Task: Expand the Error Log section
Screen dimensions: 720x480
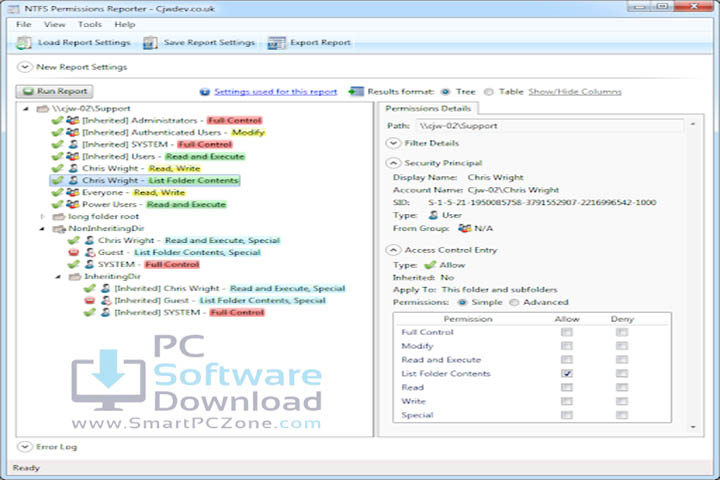Action: pos(24,446)
